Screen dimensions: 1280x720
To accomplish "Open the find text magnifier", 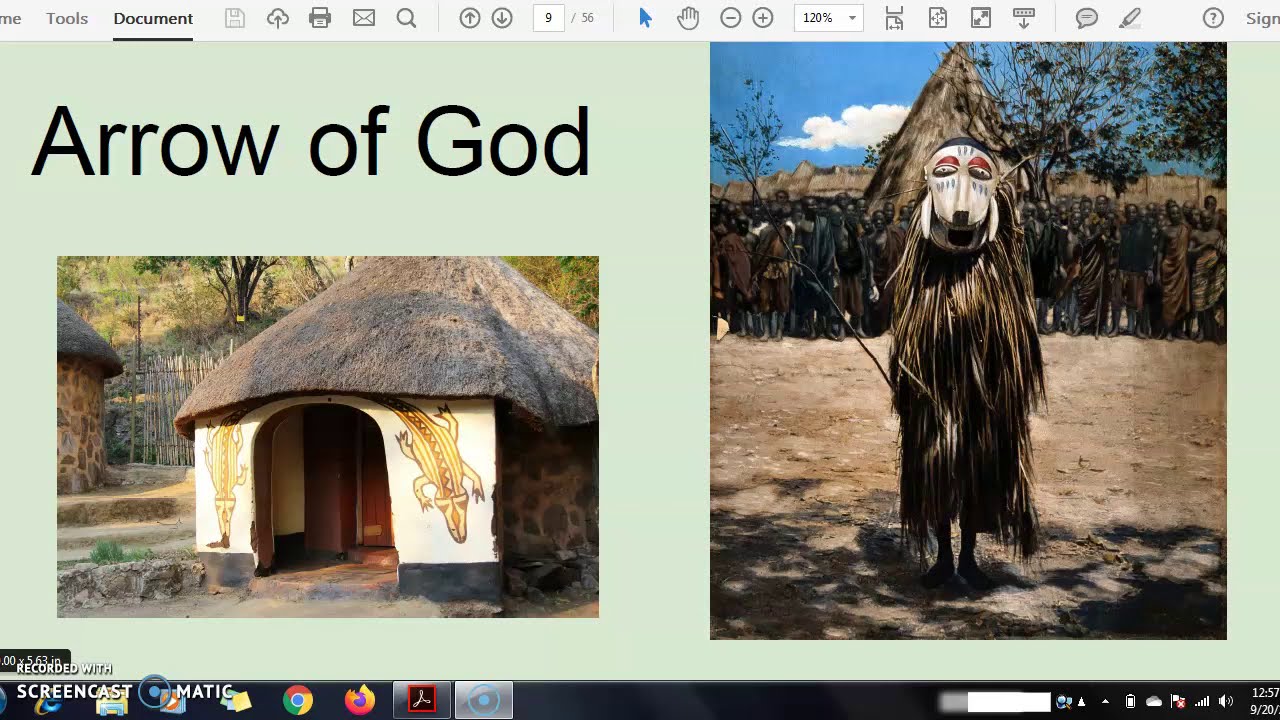I will [406, 18].
